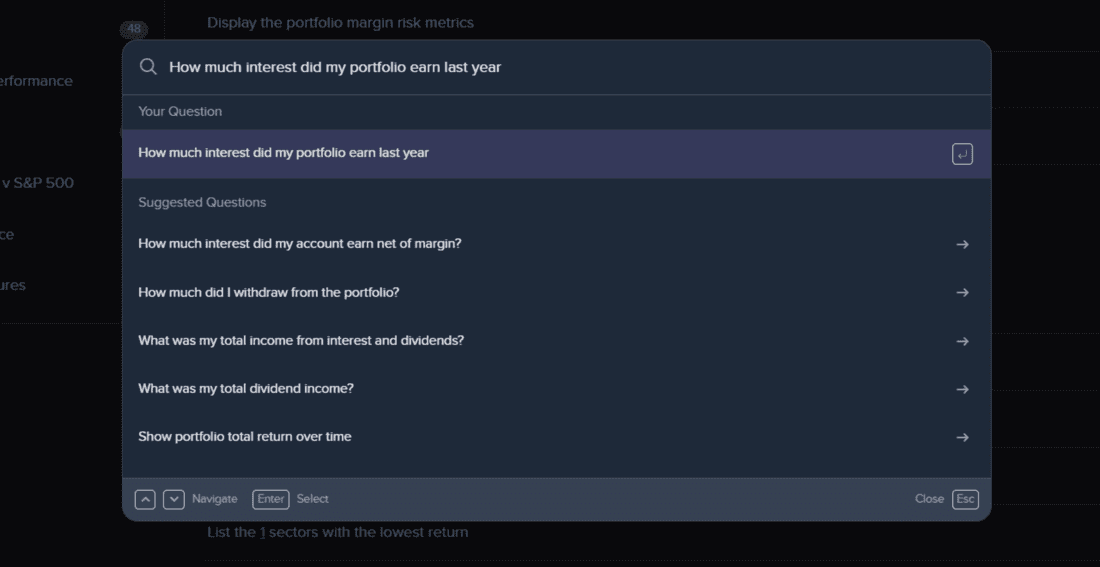Select 'How much interest did my portfolio earn last year'
The height and width of the screenshot is (567, 1100).
coord(284,153)
